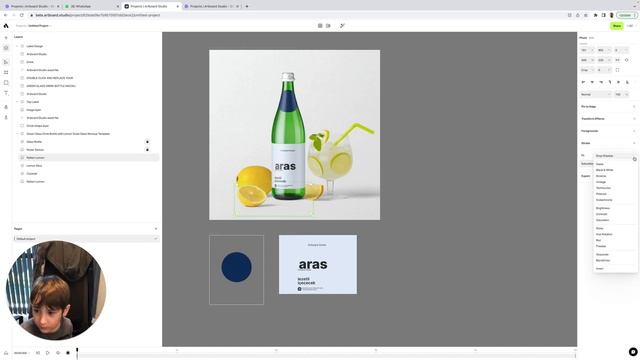Click the aras label design artboard
The width and height of the screenshot is (640, 360).
pos(318,264)
